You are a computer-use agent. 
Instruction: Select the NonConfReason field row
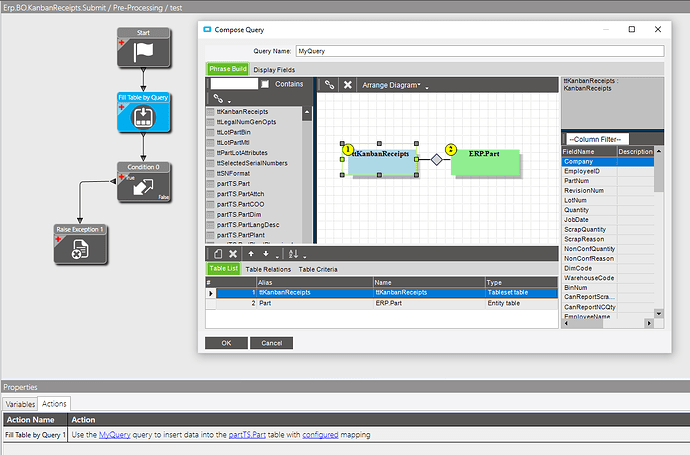608,258
